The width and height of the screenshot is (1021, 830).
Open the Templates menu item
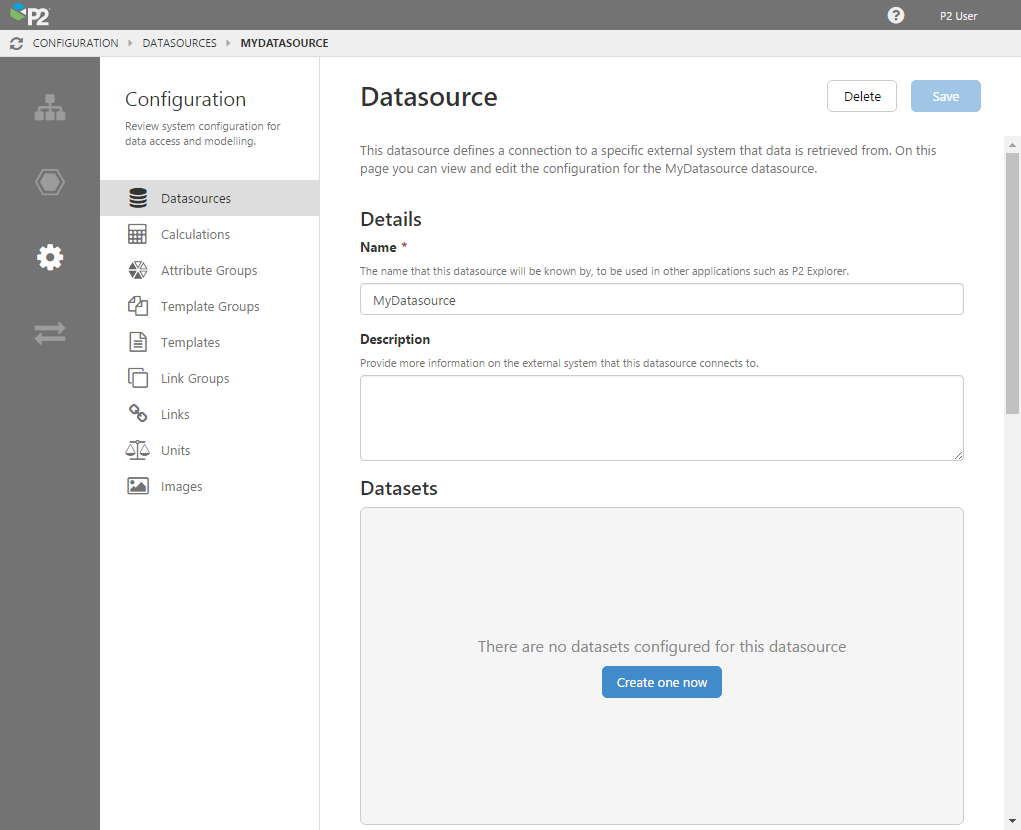point(190,342)
